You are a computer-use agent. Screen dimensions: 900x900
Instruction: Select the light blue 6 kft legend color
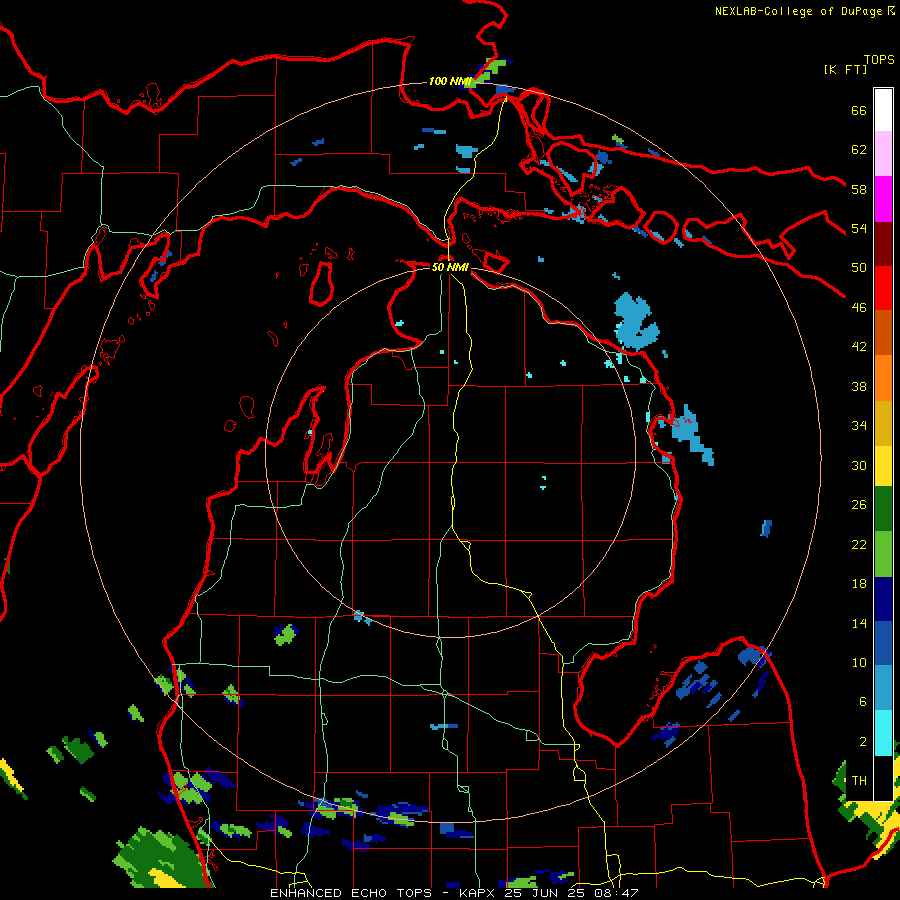pyautogui.click(x=883, y=688)
